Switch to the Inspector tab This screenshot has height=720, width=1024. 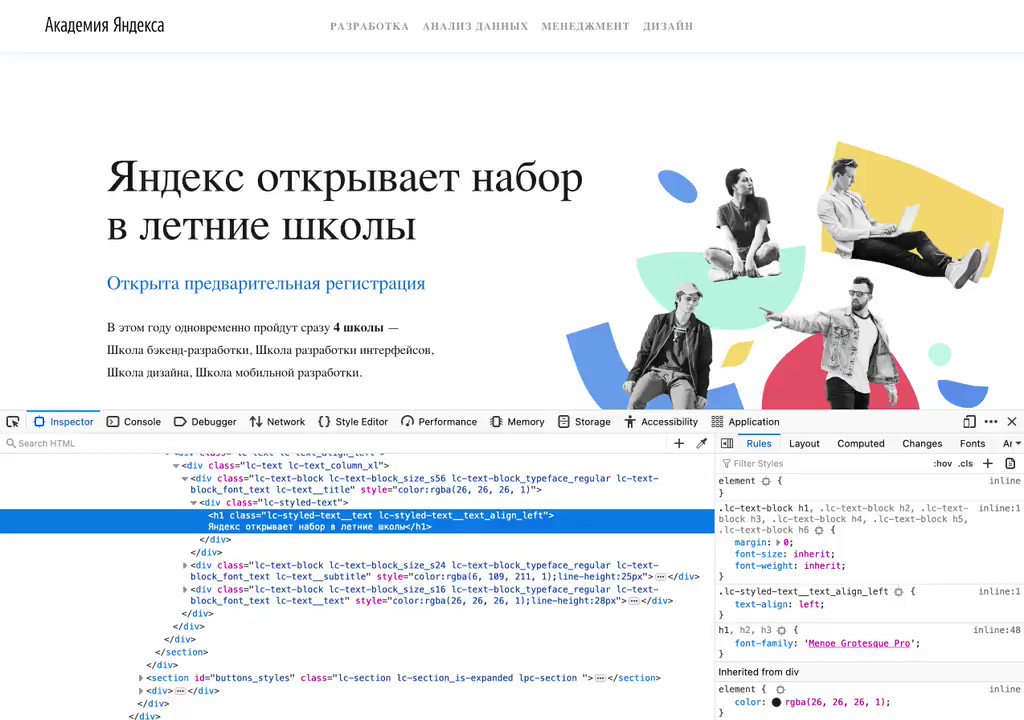pos(64,421)
